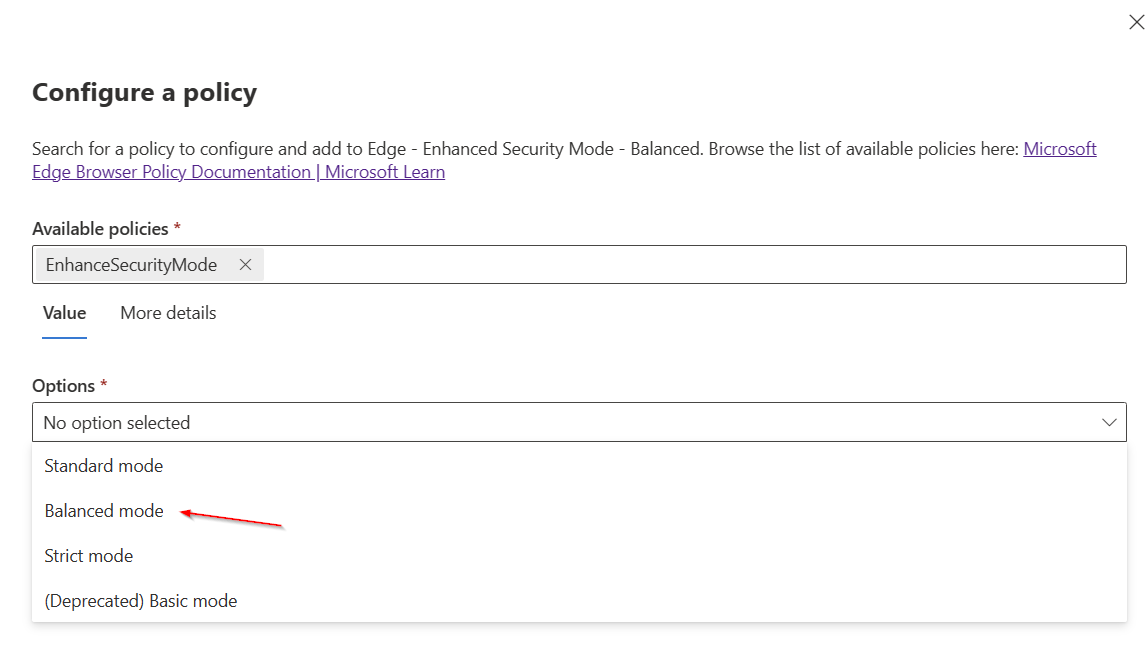Open the Edge Browser Policy Documentation link

point(238,172)
